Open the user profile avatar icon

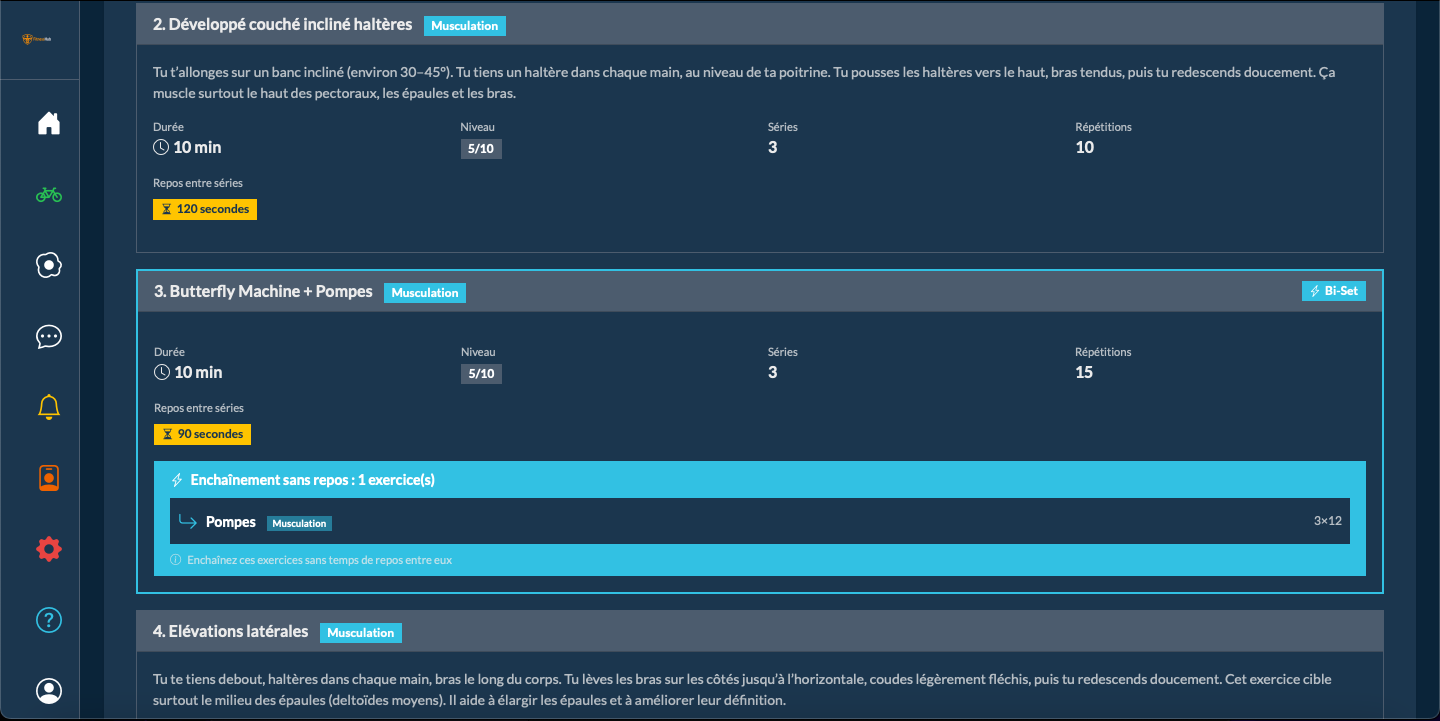pyautogui.click(x=49, y=690)
